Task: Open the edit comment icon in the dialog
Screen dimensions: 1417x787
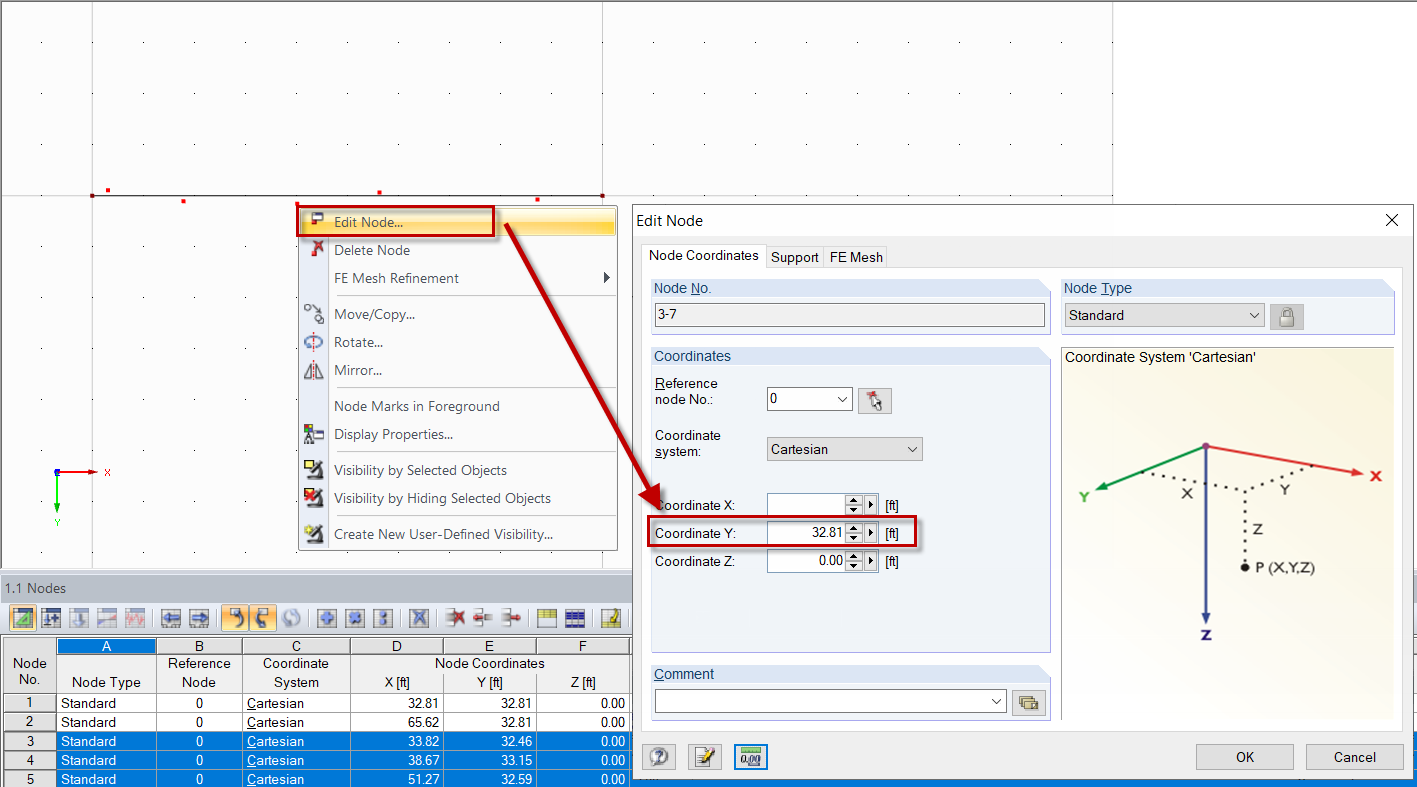Action: (x=1028, y=702)
